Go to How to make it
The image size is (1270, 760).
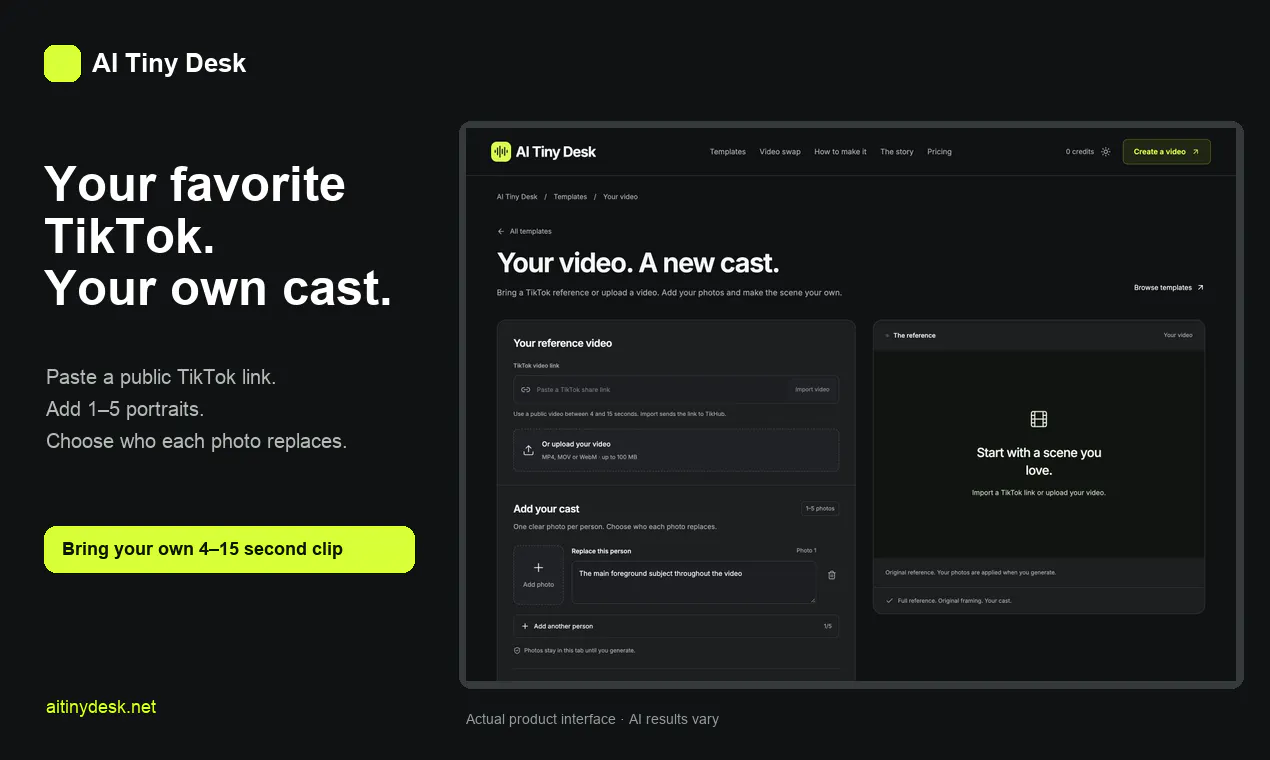point(840,152)
